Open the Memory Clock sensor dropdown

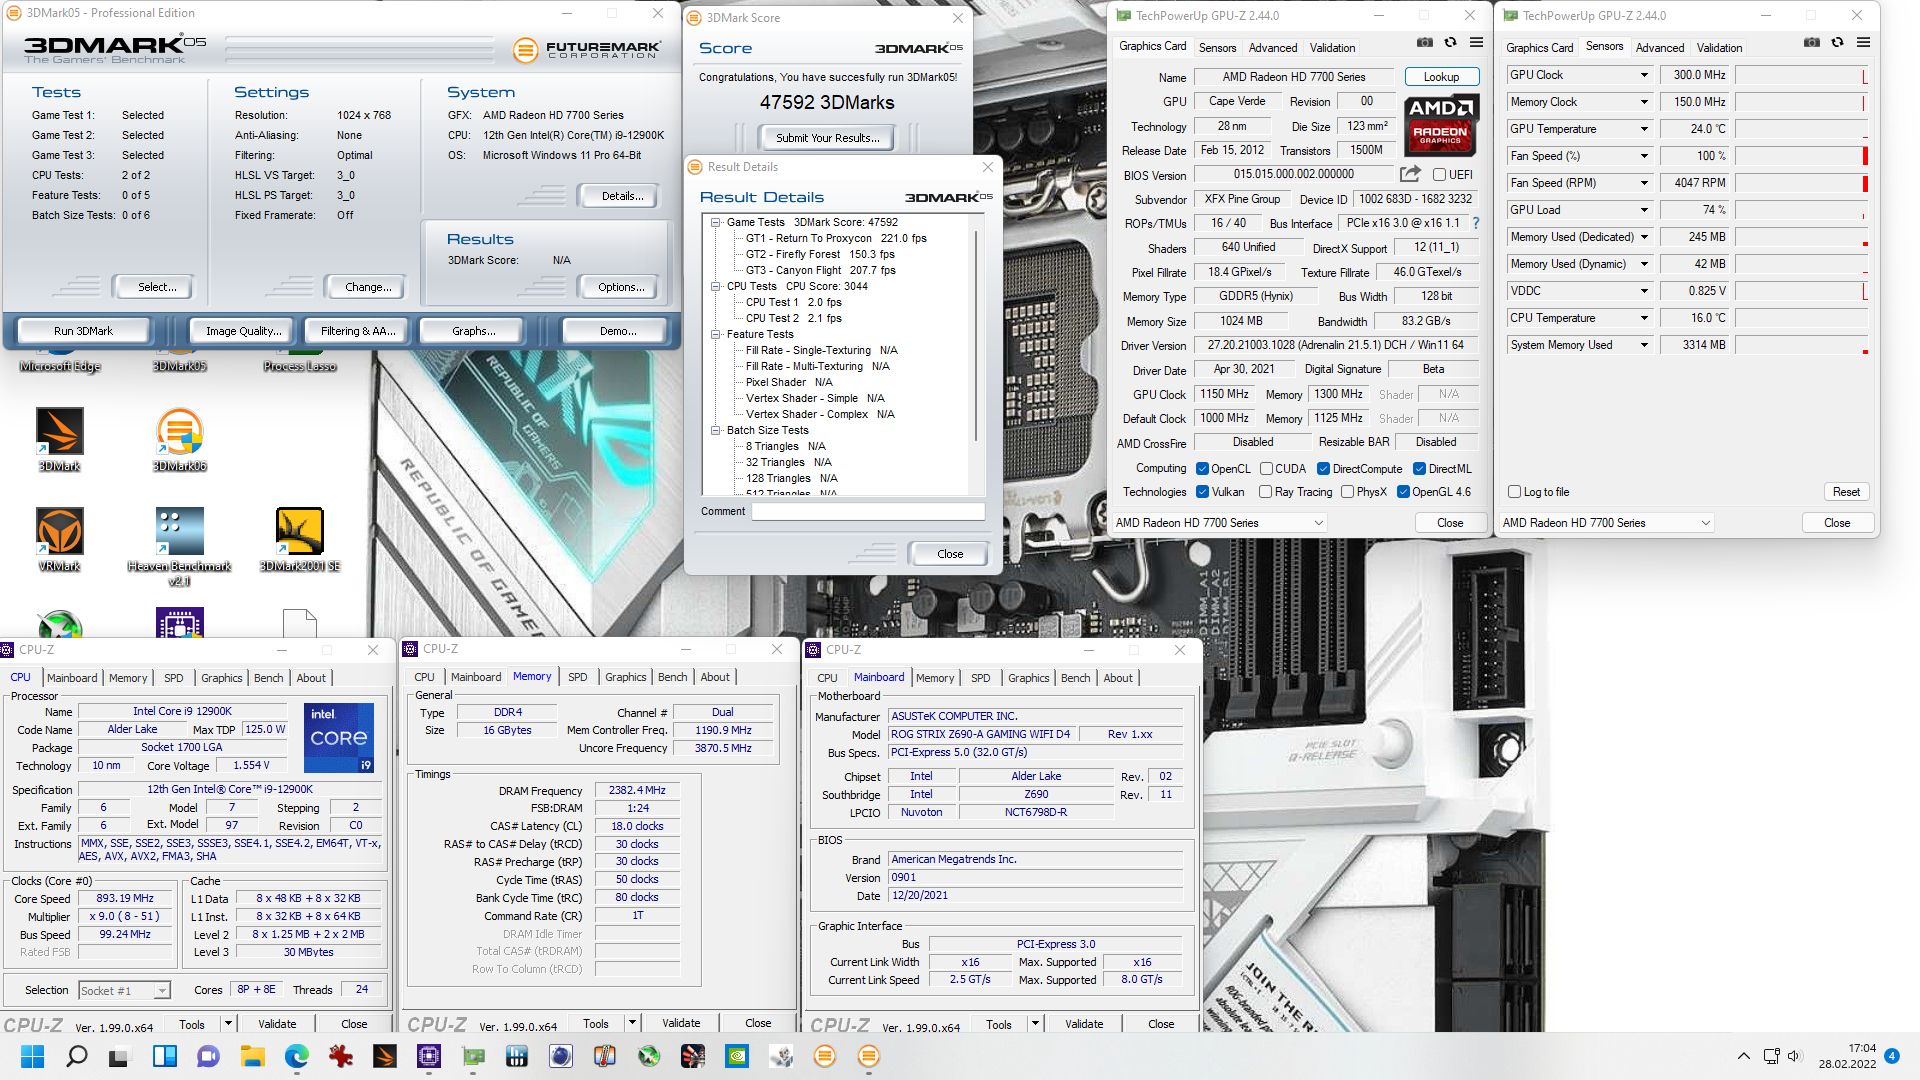1644,102
